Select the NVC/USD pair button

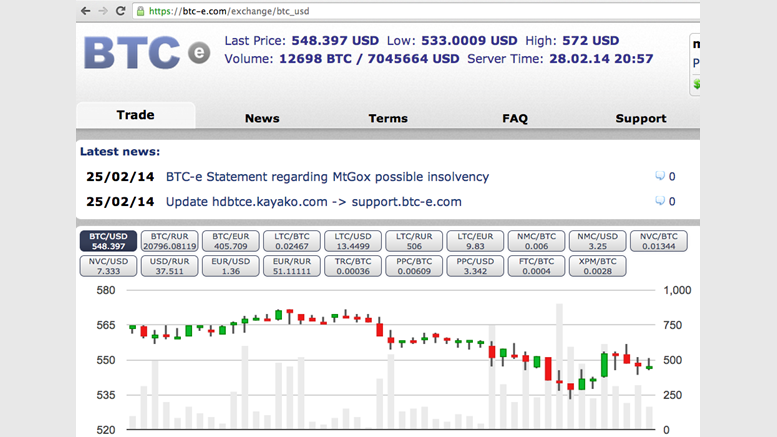click(x=108, y=266)
